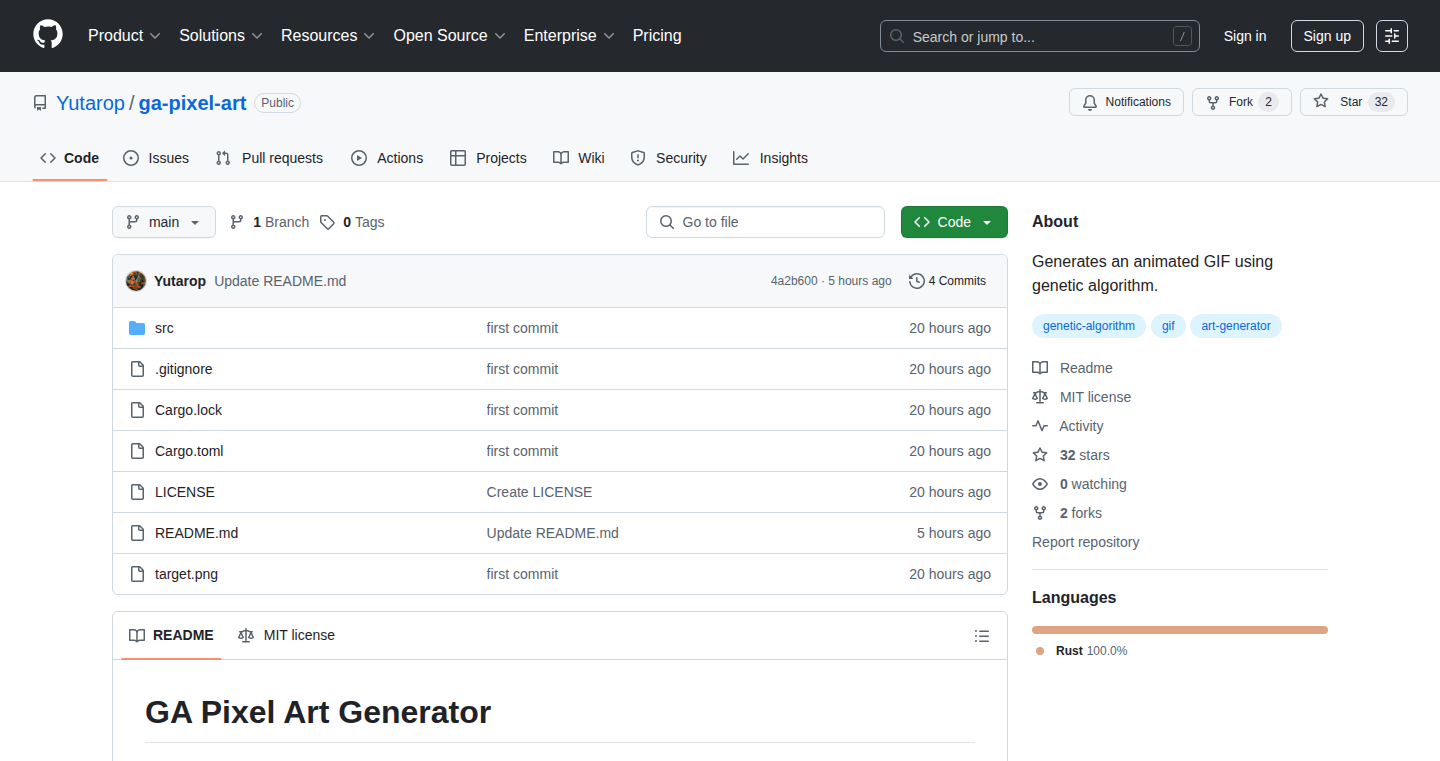Open the Update README.md commit message in header

pos(280,281)
